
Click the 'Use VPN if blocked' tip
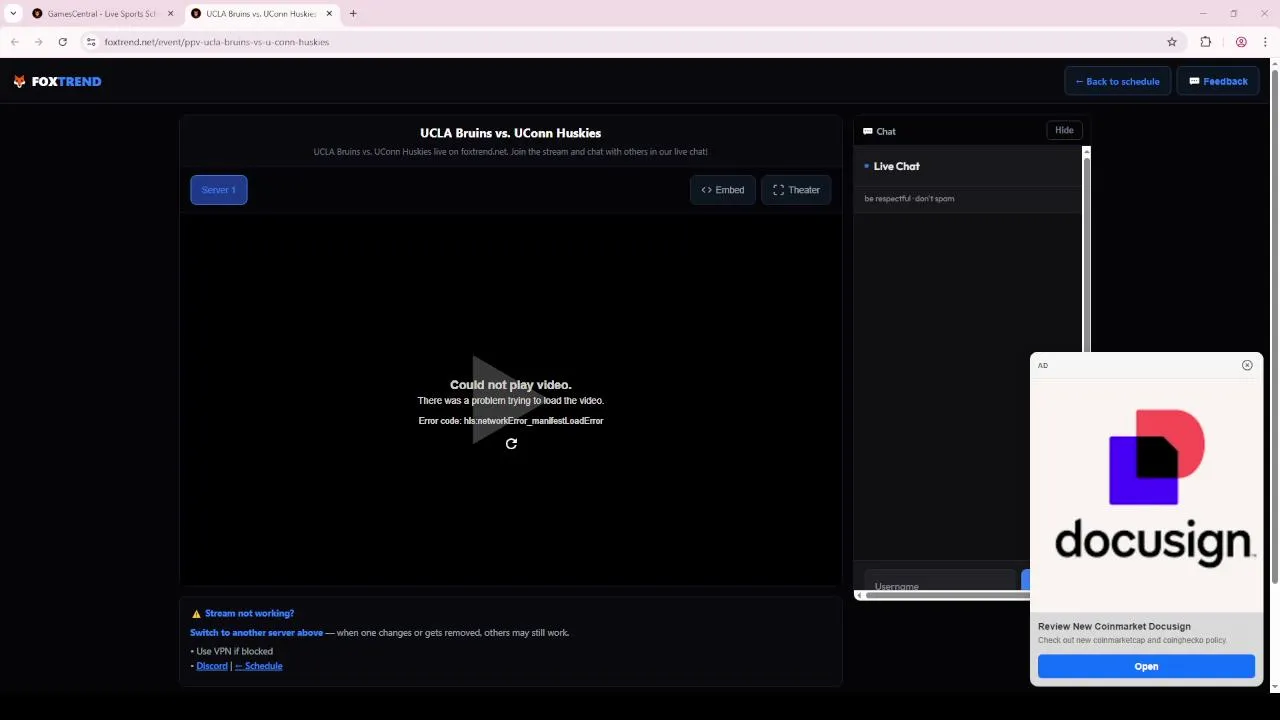234,652
